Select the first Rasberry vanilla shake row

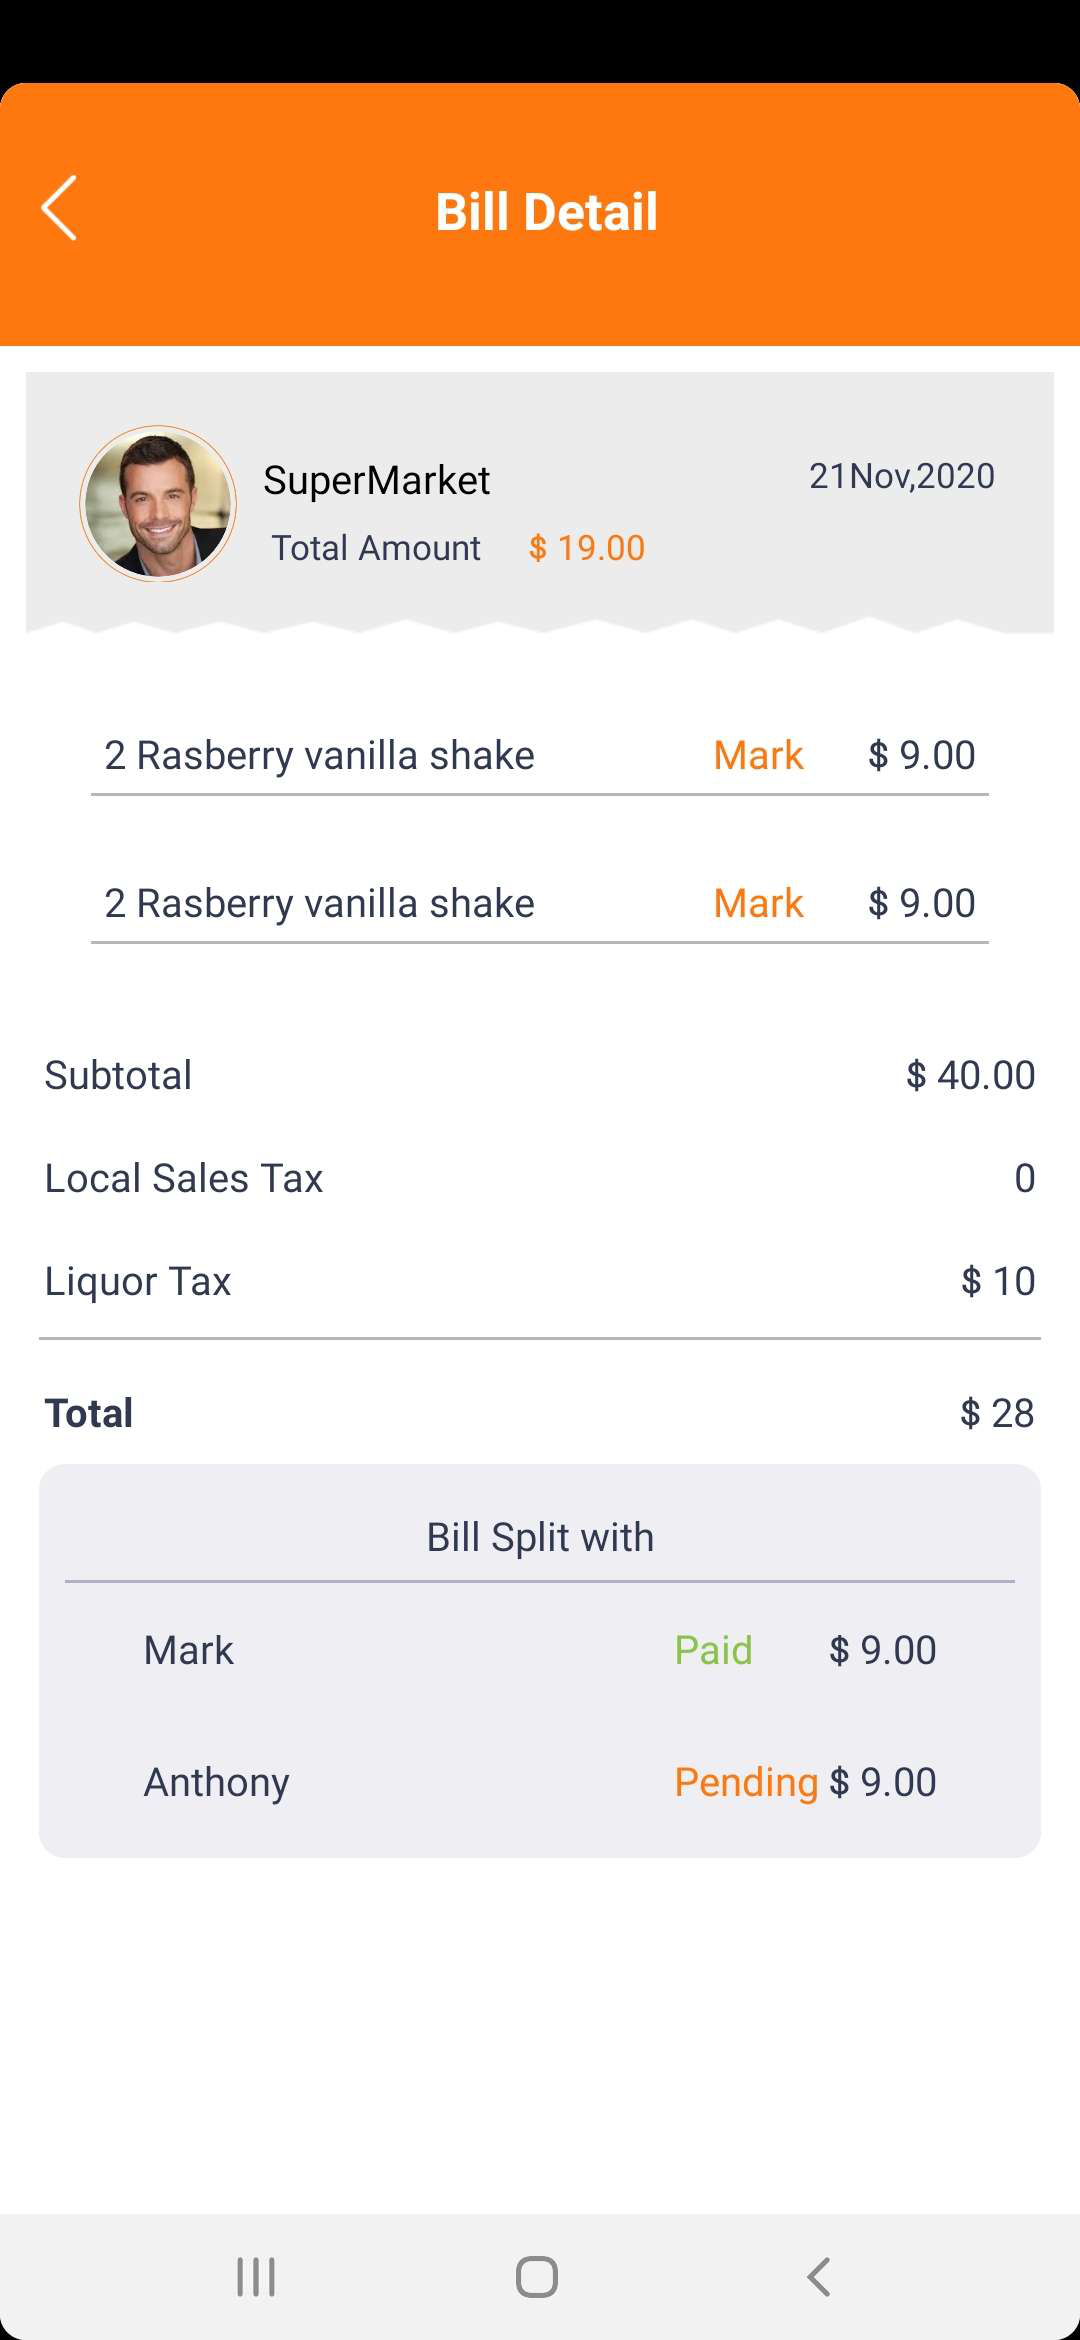click(320, 756)
